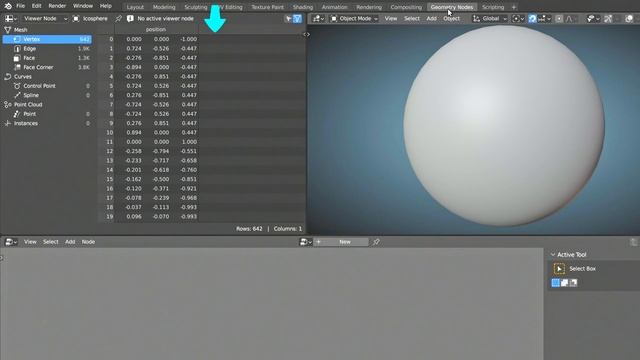Screen dimensions: 640x360
Task: Switch to the Animation workspace tab
Action: tap(334, 7)
